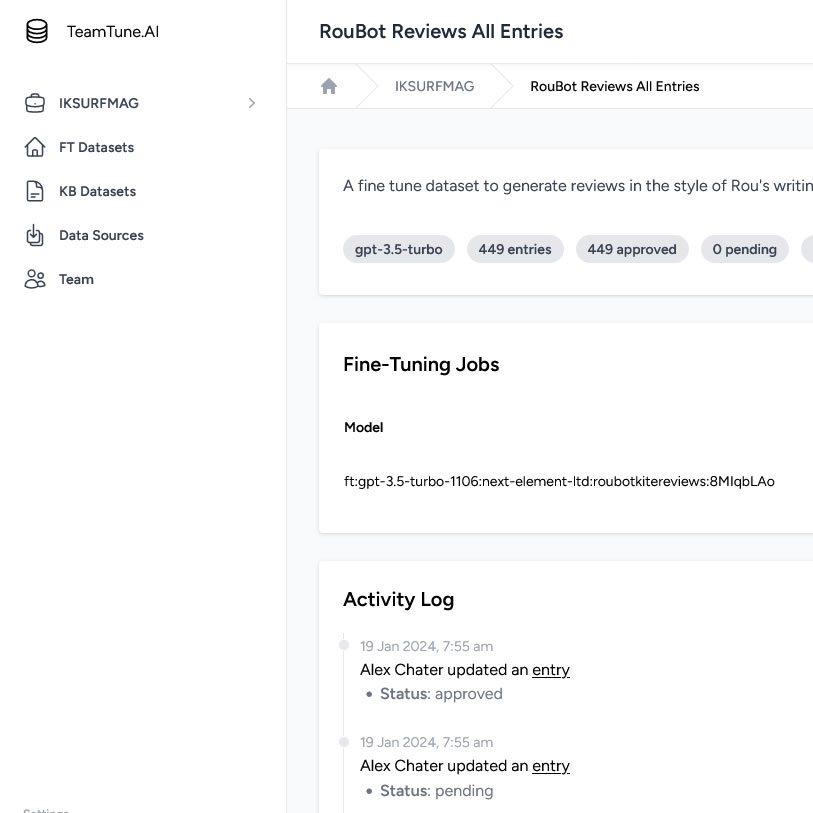Click the 0 pending badge
The height and width of the screenshot is (813, 813).
point(744,249)
